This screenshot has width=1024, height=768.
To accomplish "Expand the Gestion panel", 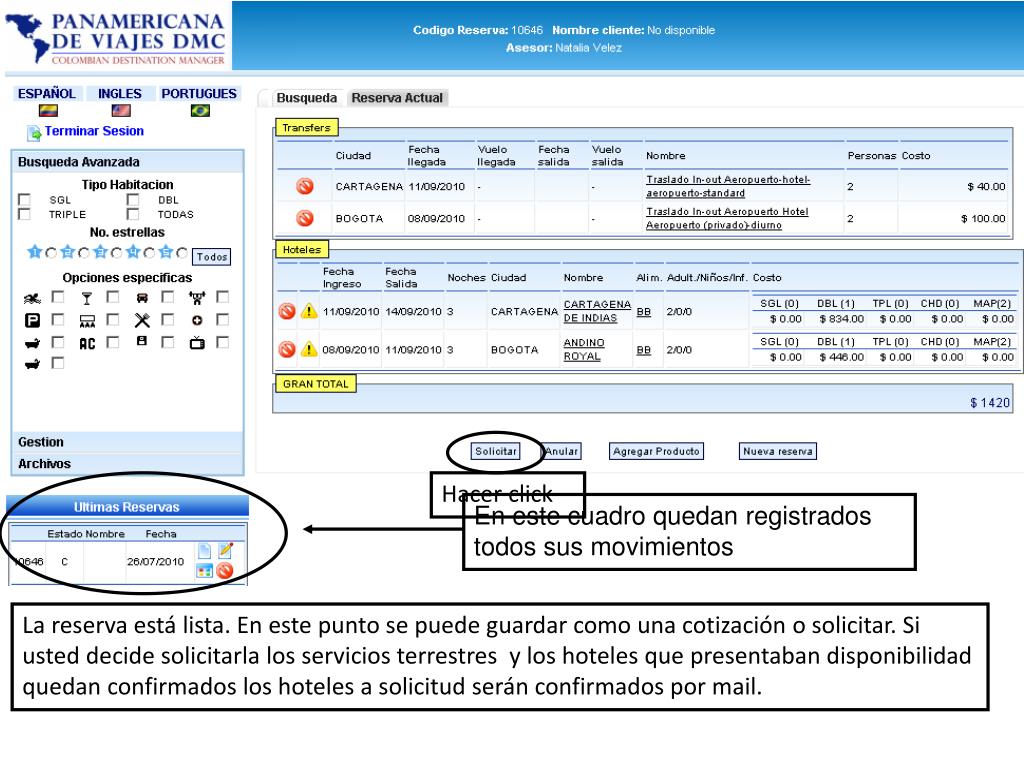I will [128, 442].
